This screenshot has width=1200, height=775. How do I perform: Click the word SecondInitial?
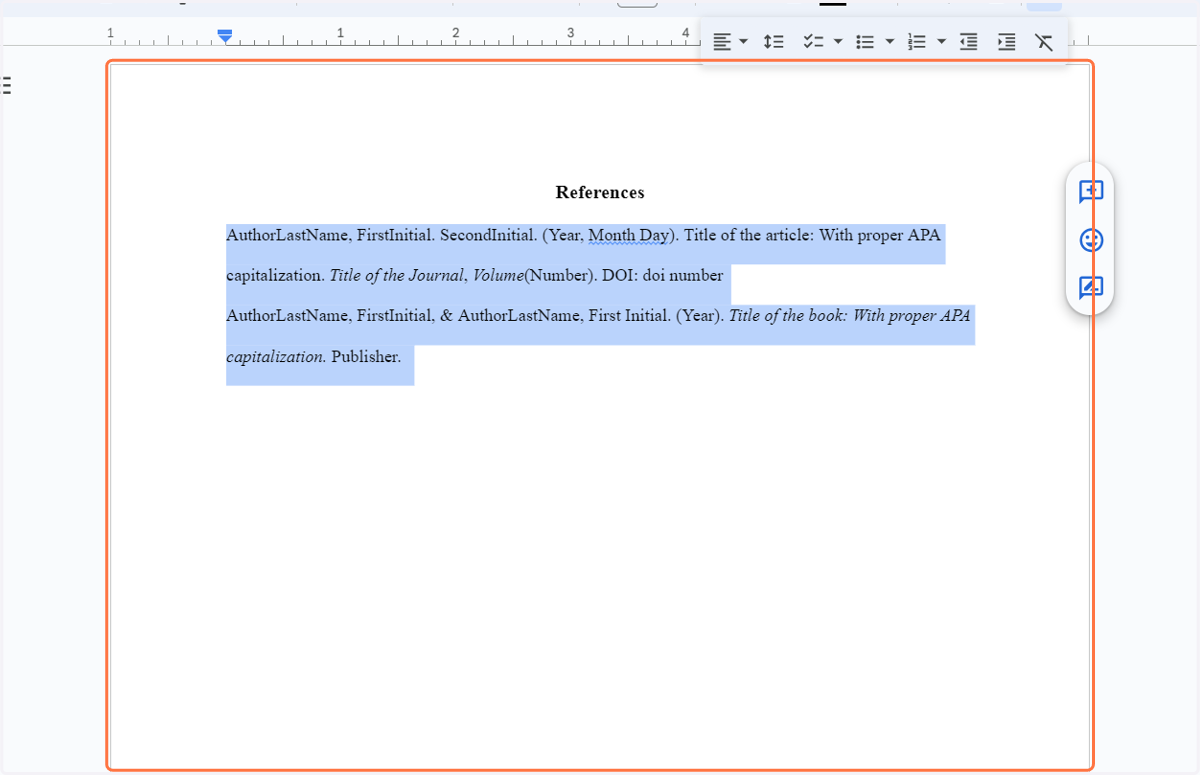488,236
